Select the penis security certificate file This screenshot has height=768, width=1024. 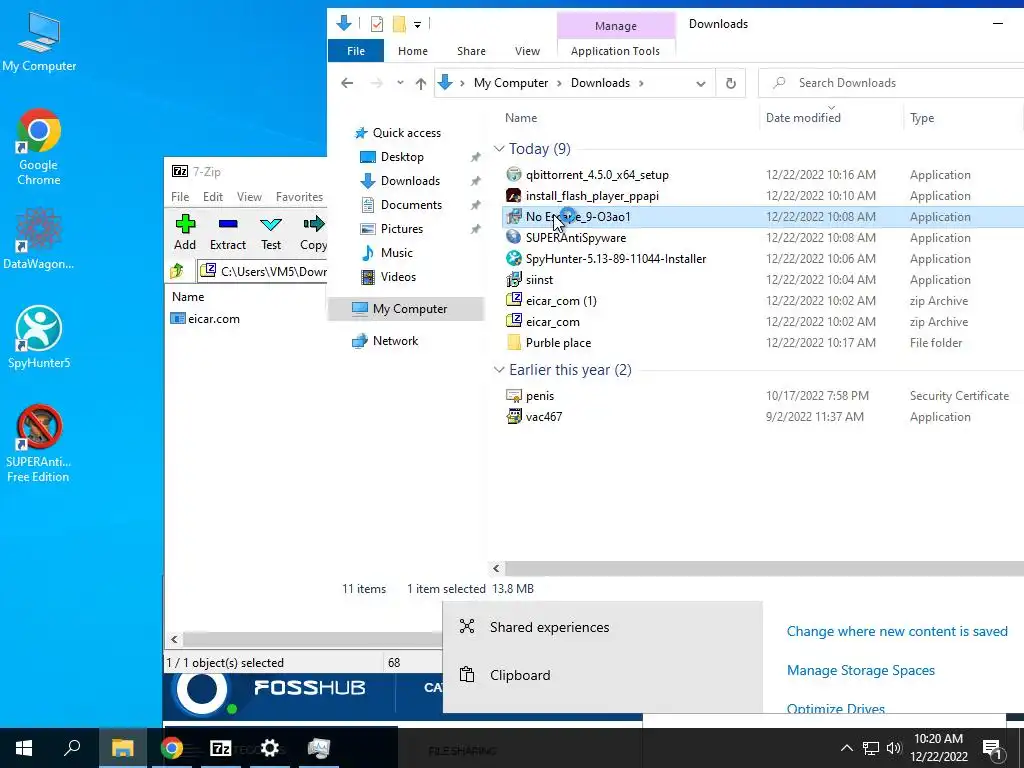coord(539,396)
